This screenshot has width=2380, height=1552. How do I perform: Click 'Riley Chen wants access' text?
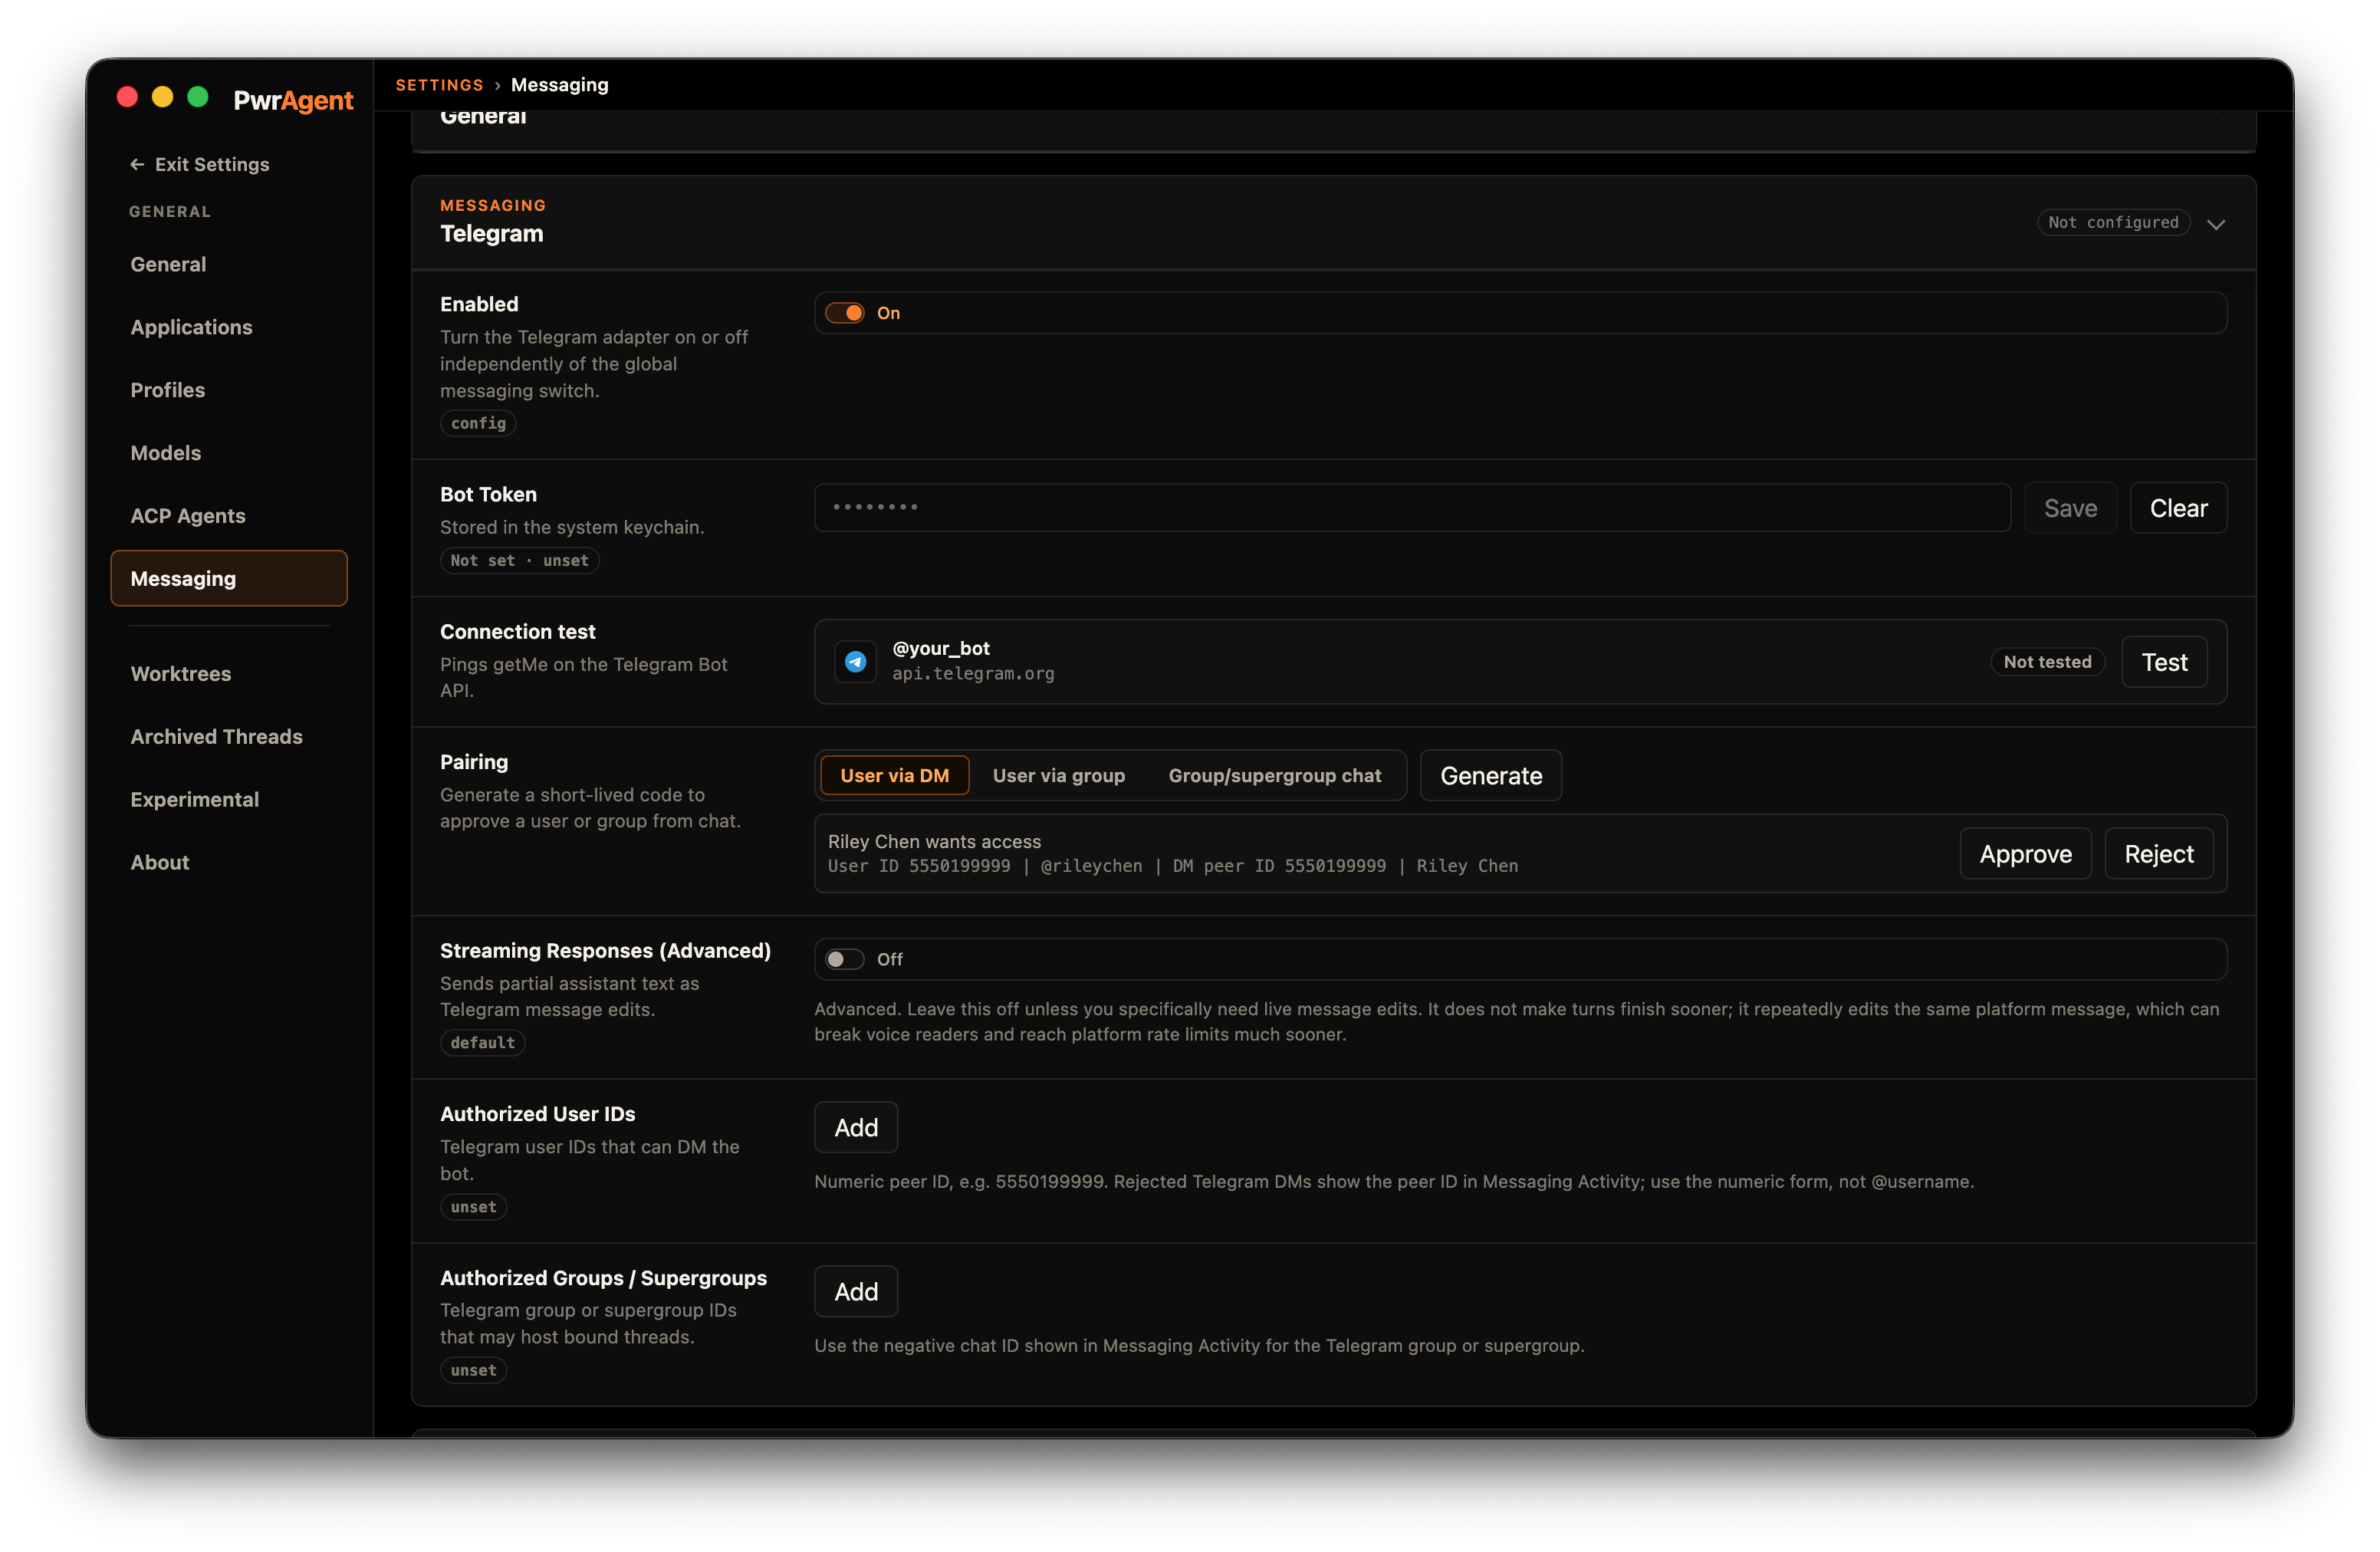point(934,842)
